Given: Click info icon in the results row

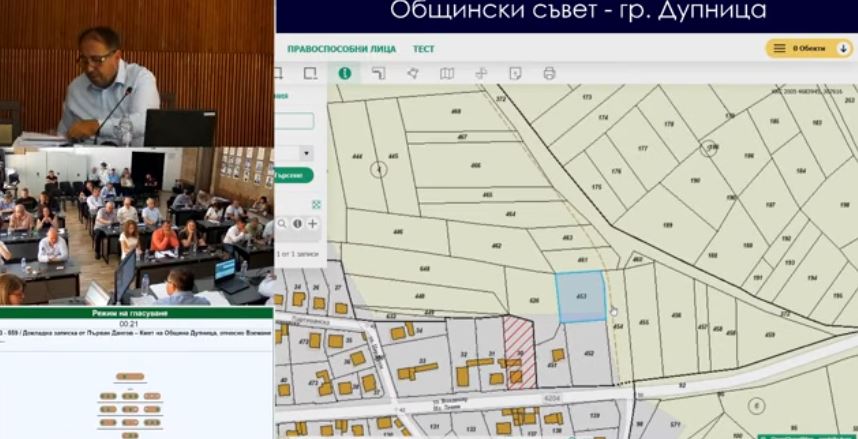Looking at the screenshot, I should [297, 223].
